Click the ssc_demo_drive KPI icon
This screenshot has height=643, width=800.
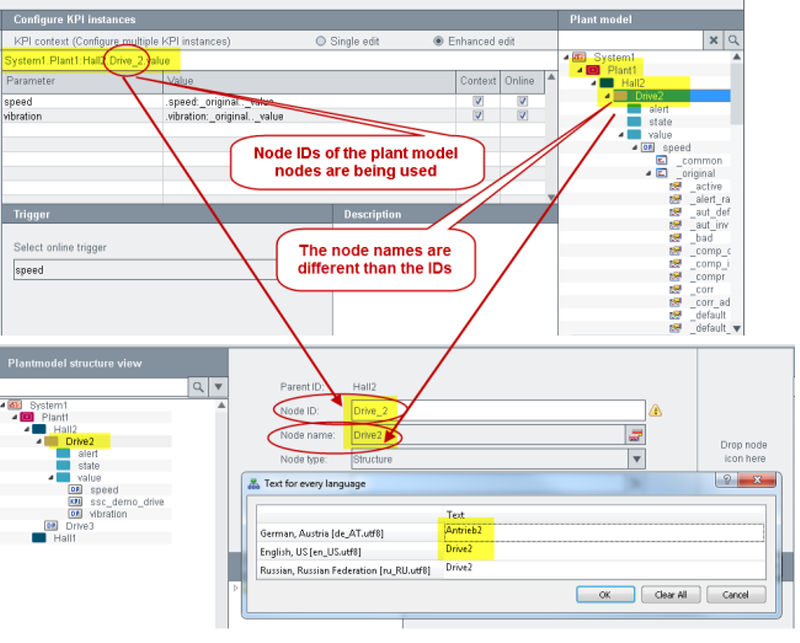(76, 502)
